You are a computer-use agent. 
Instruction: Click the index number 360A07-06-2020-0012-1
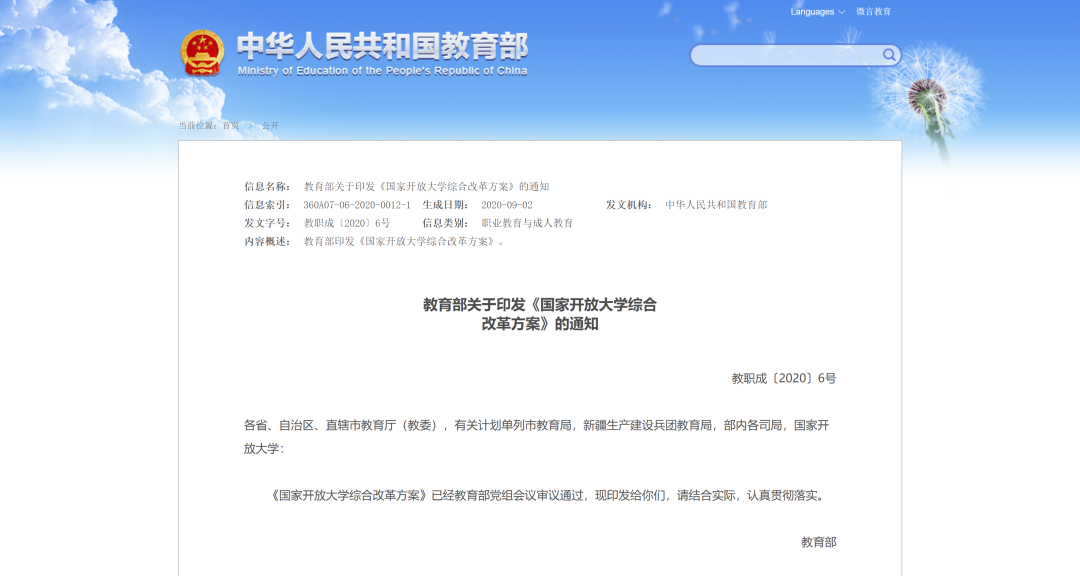coord(357,205)
